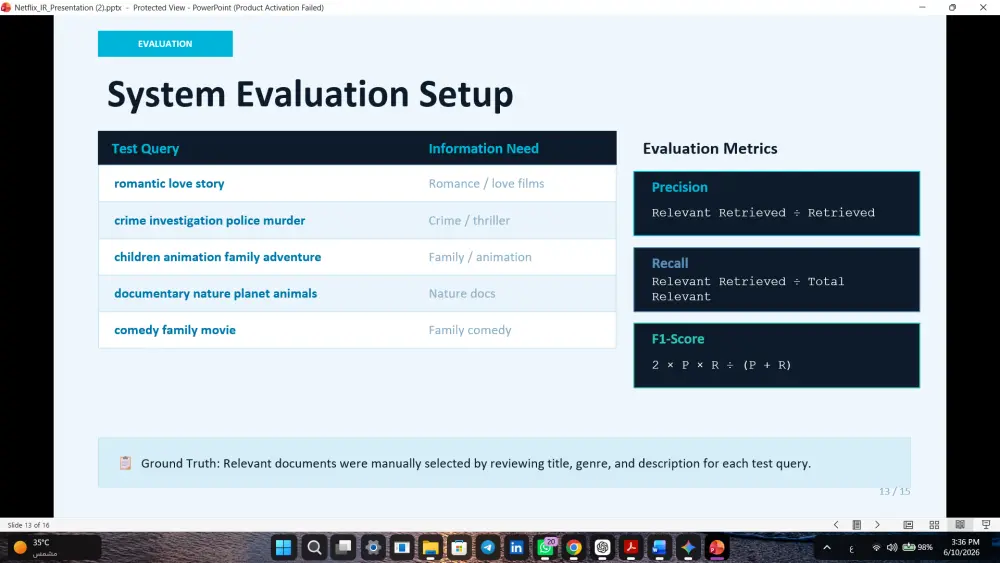Click the 'Family comedy' cell
This screenshot has height=563, width=1000.
click(x=469, y=330)
